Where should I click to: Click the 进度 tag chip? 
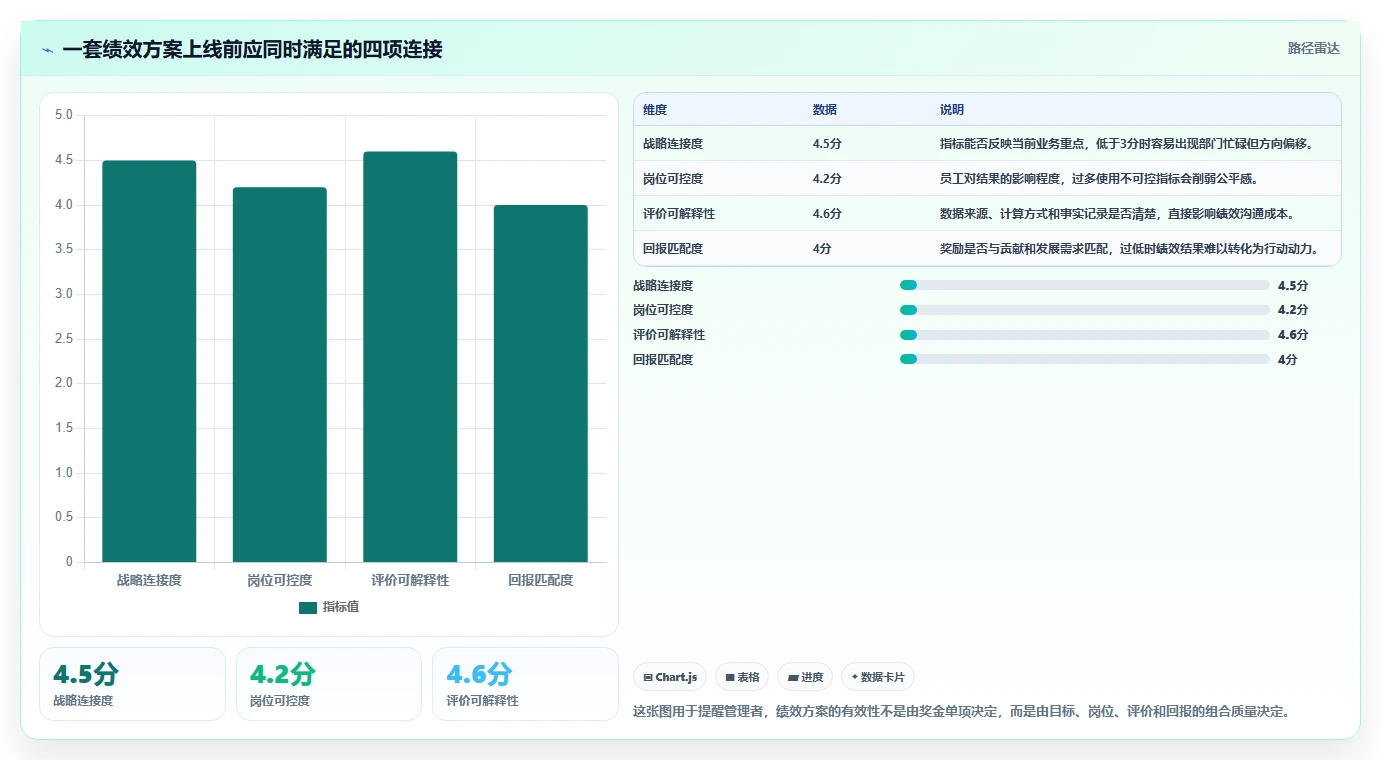pos(805,677)
